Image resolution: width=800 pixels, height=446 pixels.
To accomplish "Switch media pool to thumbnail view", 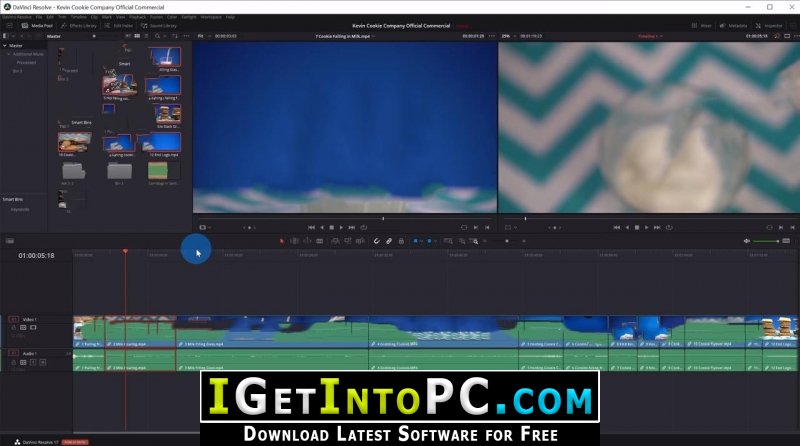I will click(x=137, y=36).
